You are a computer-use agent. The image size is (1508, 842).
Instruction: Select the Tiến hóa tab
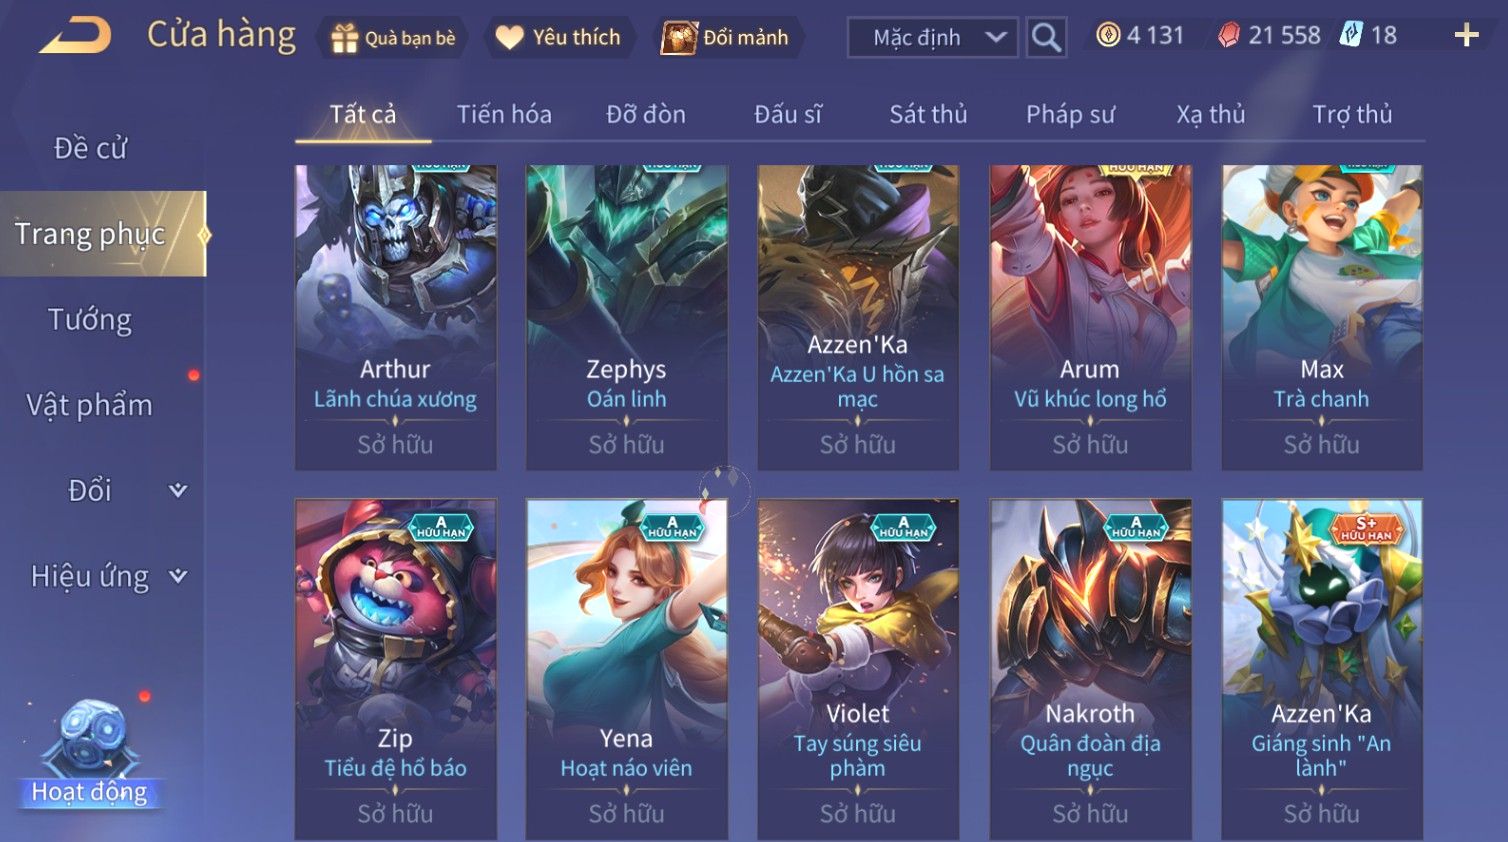coord(504,114)
